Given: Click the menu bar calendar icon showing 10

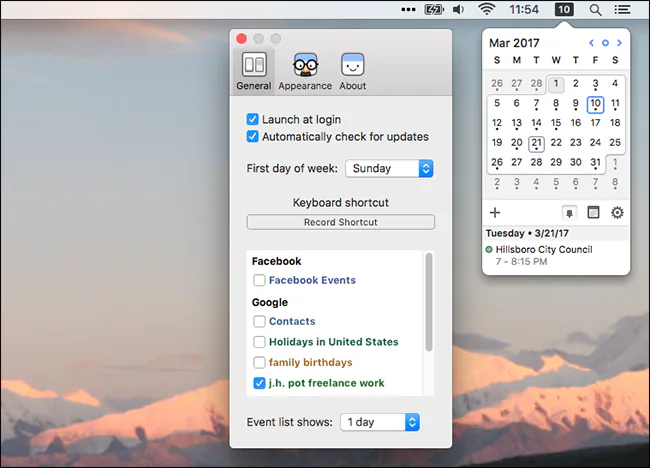Looking at the screenshot, I should coord(564,10).
